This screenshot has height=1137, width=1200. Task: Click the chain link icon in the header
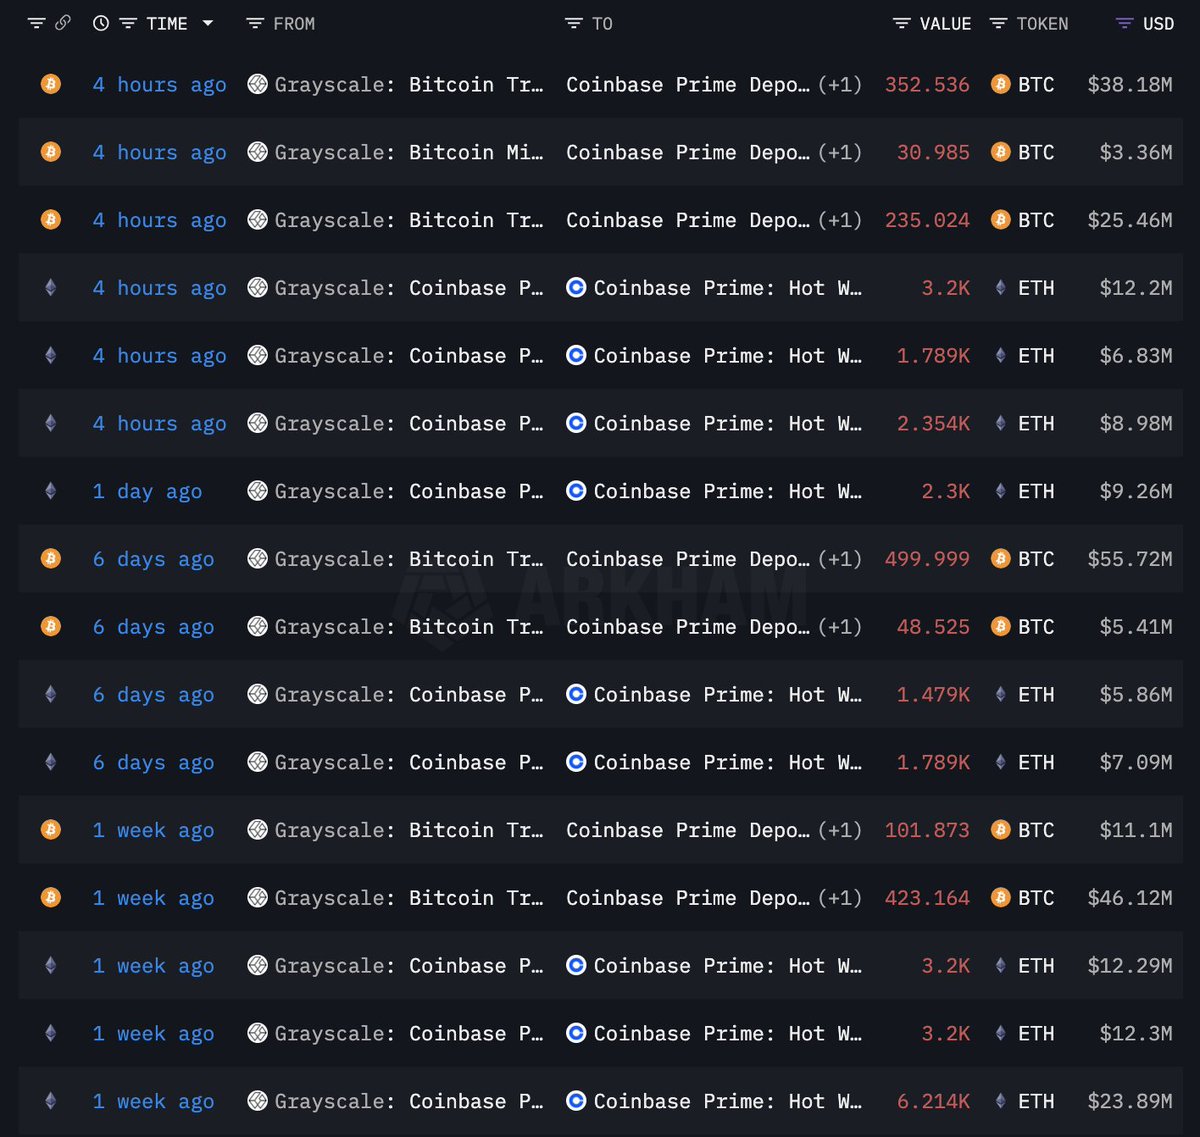(63, 23)
